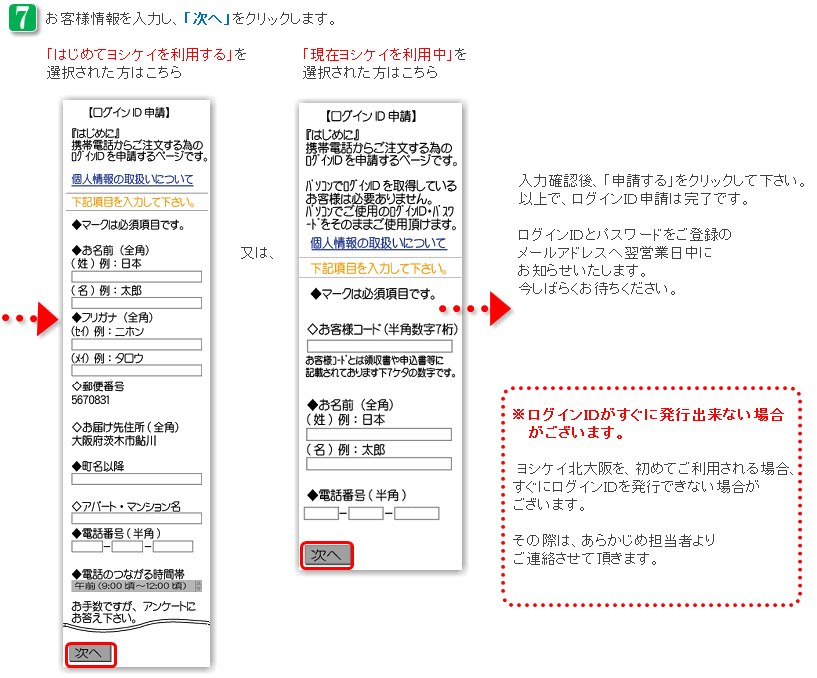The height and width of the screenshot is (678, 817).
Task: Click the note "お客様コードとは領収書や申込書等に…"
Action: point(381,366)
